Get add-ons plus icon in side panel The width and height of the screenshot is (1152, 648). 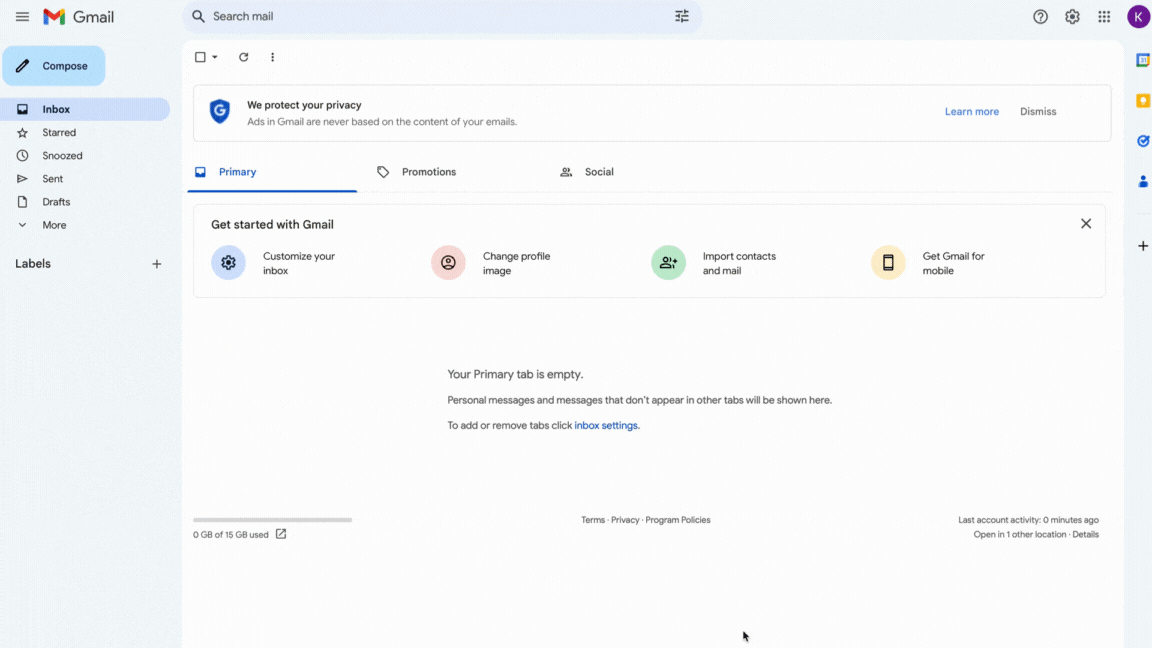click(x=1143, y=246)
